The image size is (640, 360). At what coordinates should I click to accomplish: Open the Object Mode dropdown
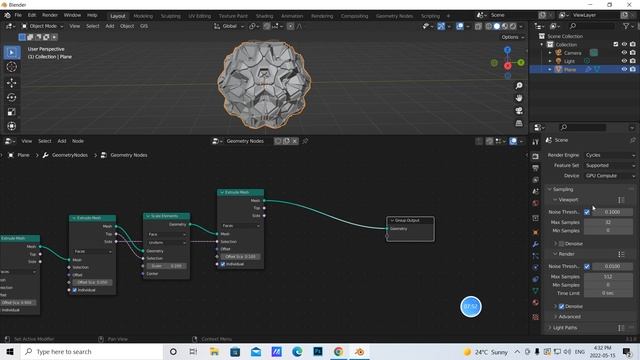(43, 26)
